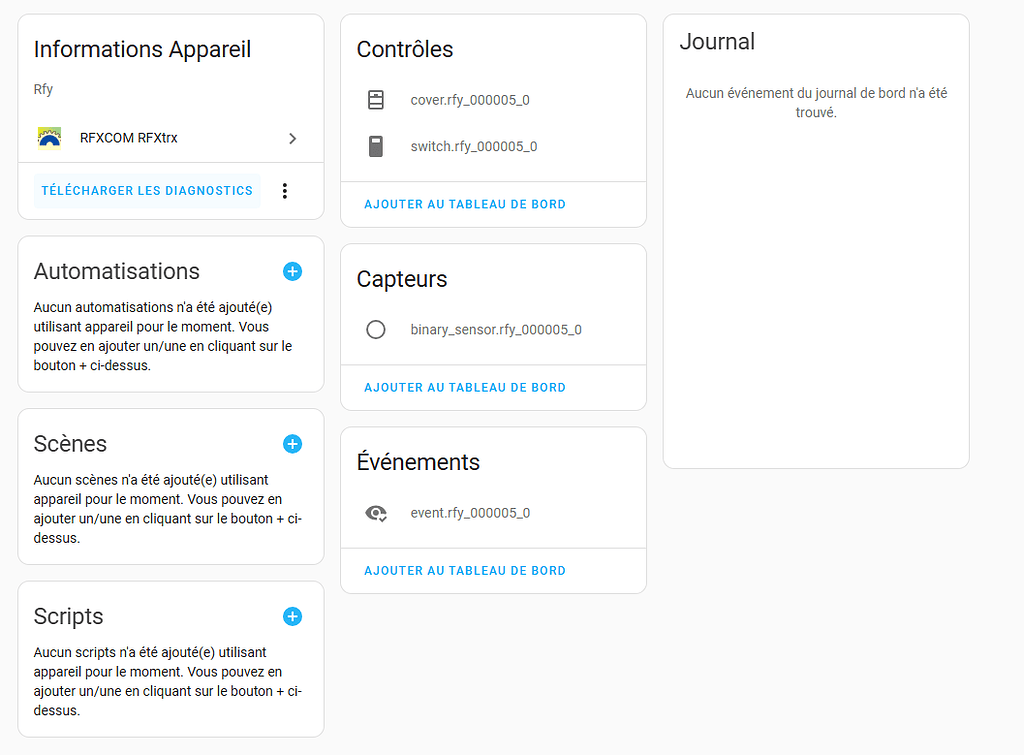This screenshot has width=1024, height=755.
Task: Toggle the event entity visibility icon
Action: pos(375,512)
